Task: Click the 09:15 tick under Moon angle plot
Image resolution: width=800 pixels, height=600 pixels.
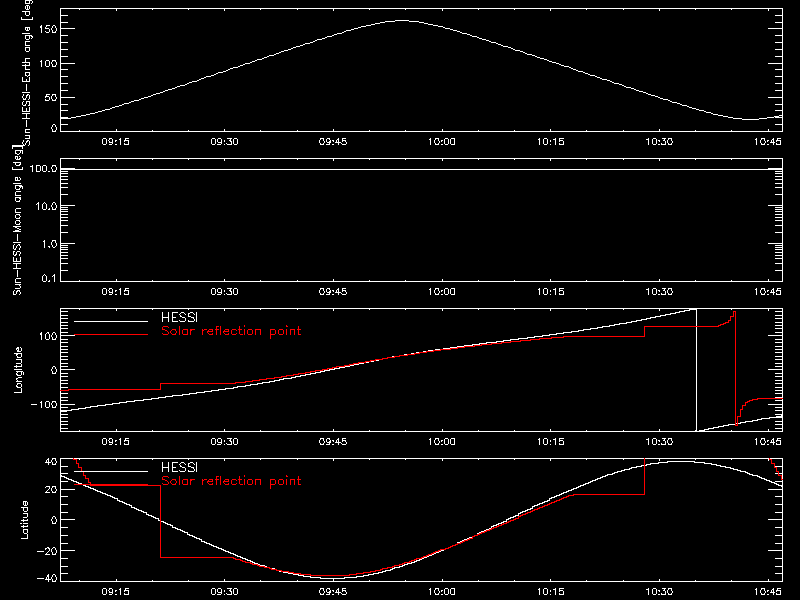Action: [115, 291]
